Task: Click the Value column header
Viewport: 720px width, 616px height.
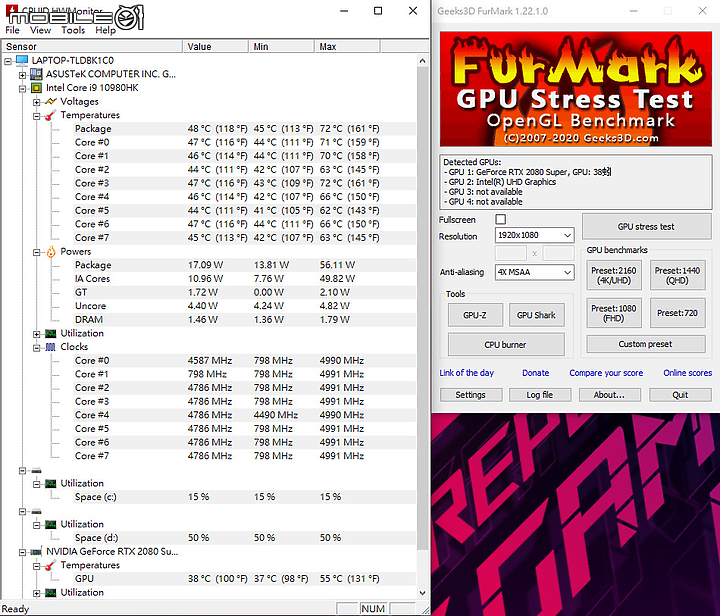Action: click(x=215, y=46)
